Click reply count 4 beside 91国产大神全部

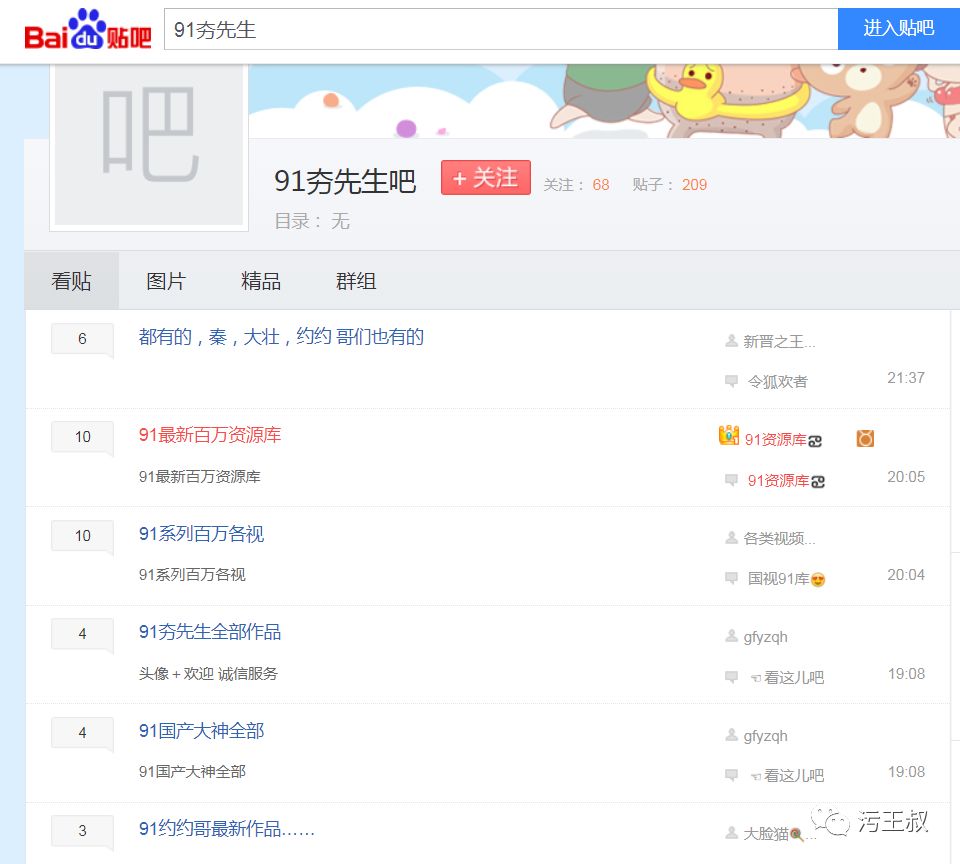click(x=82, y=732)
